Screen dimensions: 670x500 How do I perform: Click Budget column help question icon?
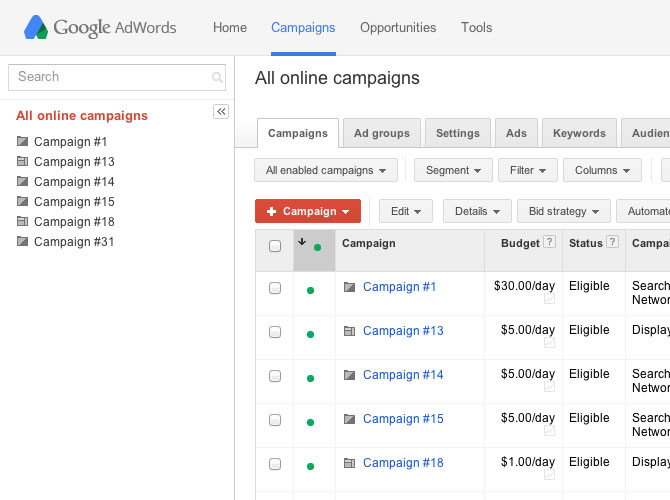pyautogui.click(x=550, y=242)
